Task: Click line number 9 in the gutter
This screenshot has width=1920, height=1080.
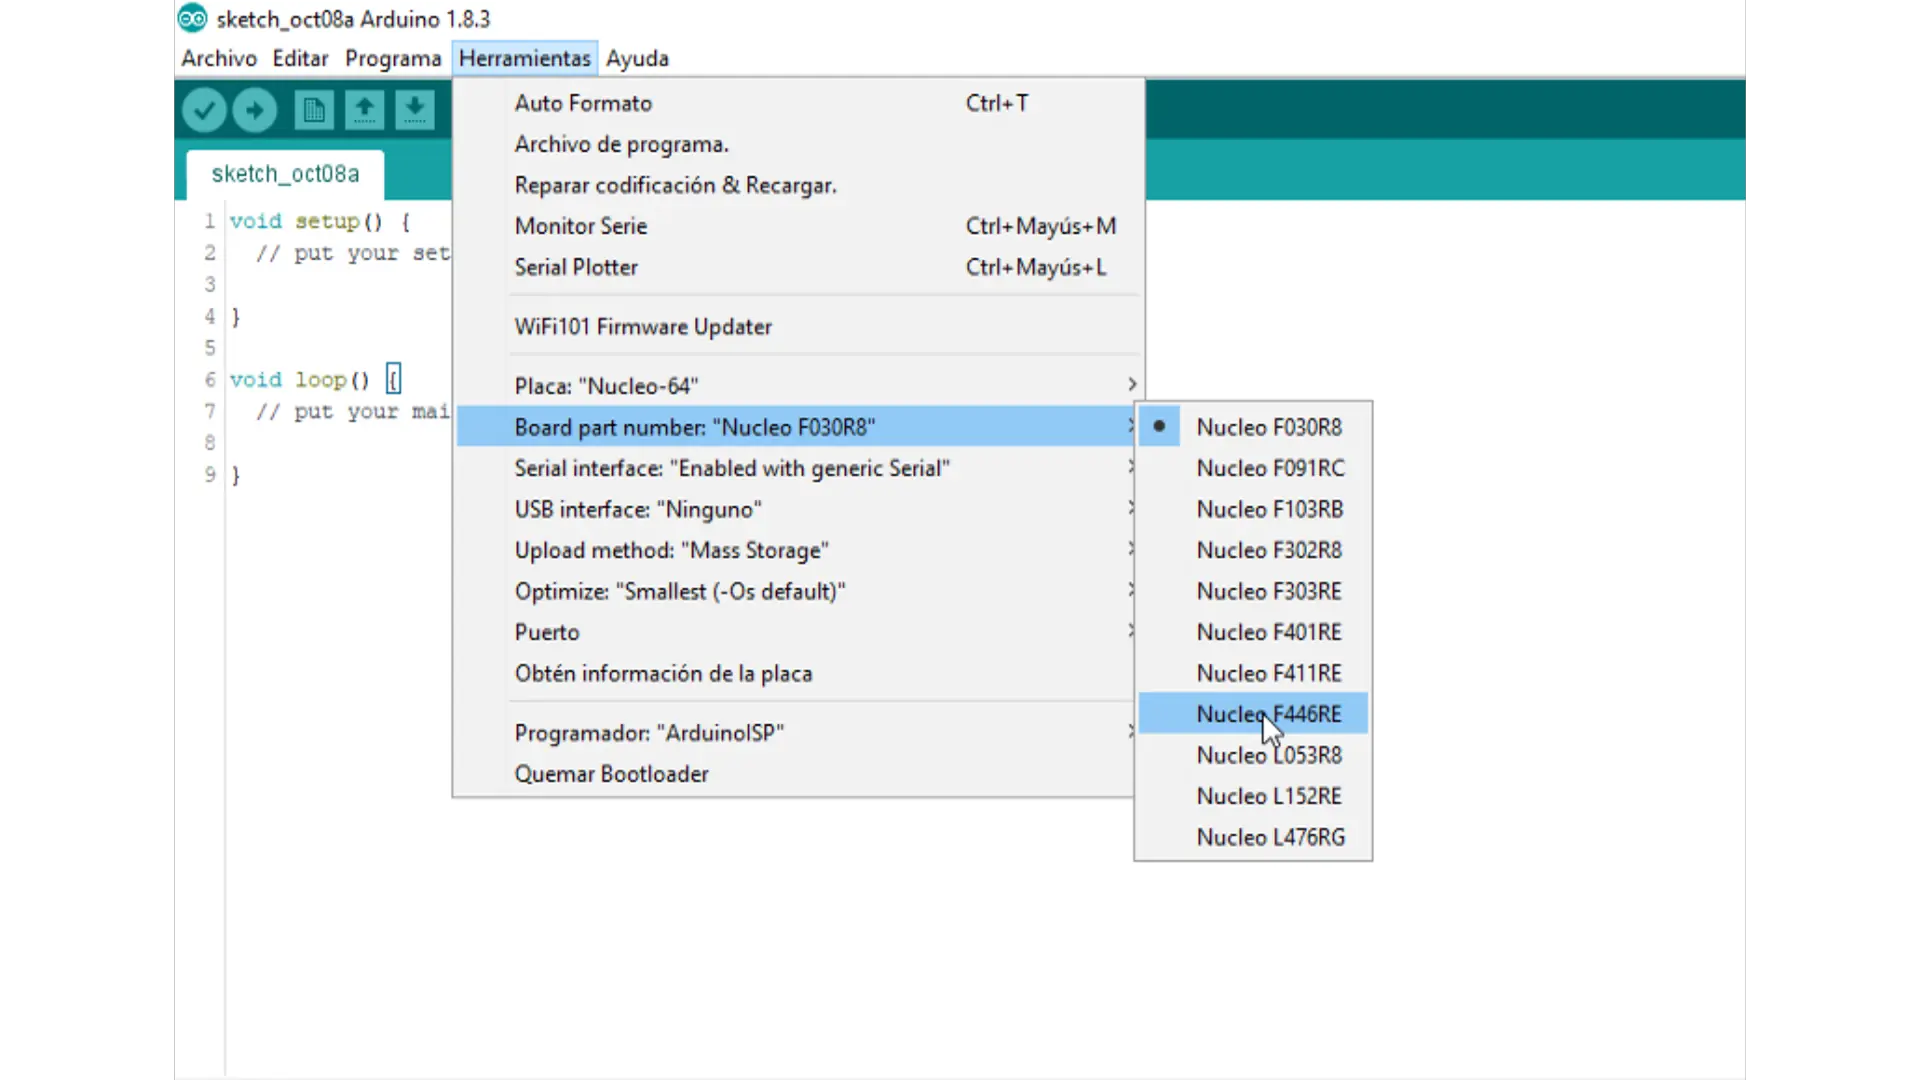Action: point(210,474)
